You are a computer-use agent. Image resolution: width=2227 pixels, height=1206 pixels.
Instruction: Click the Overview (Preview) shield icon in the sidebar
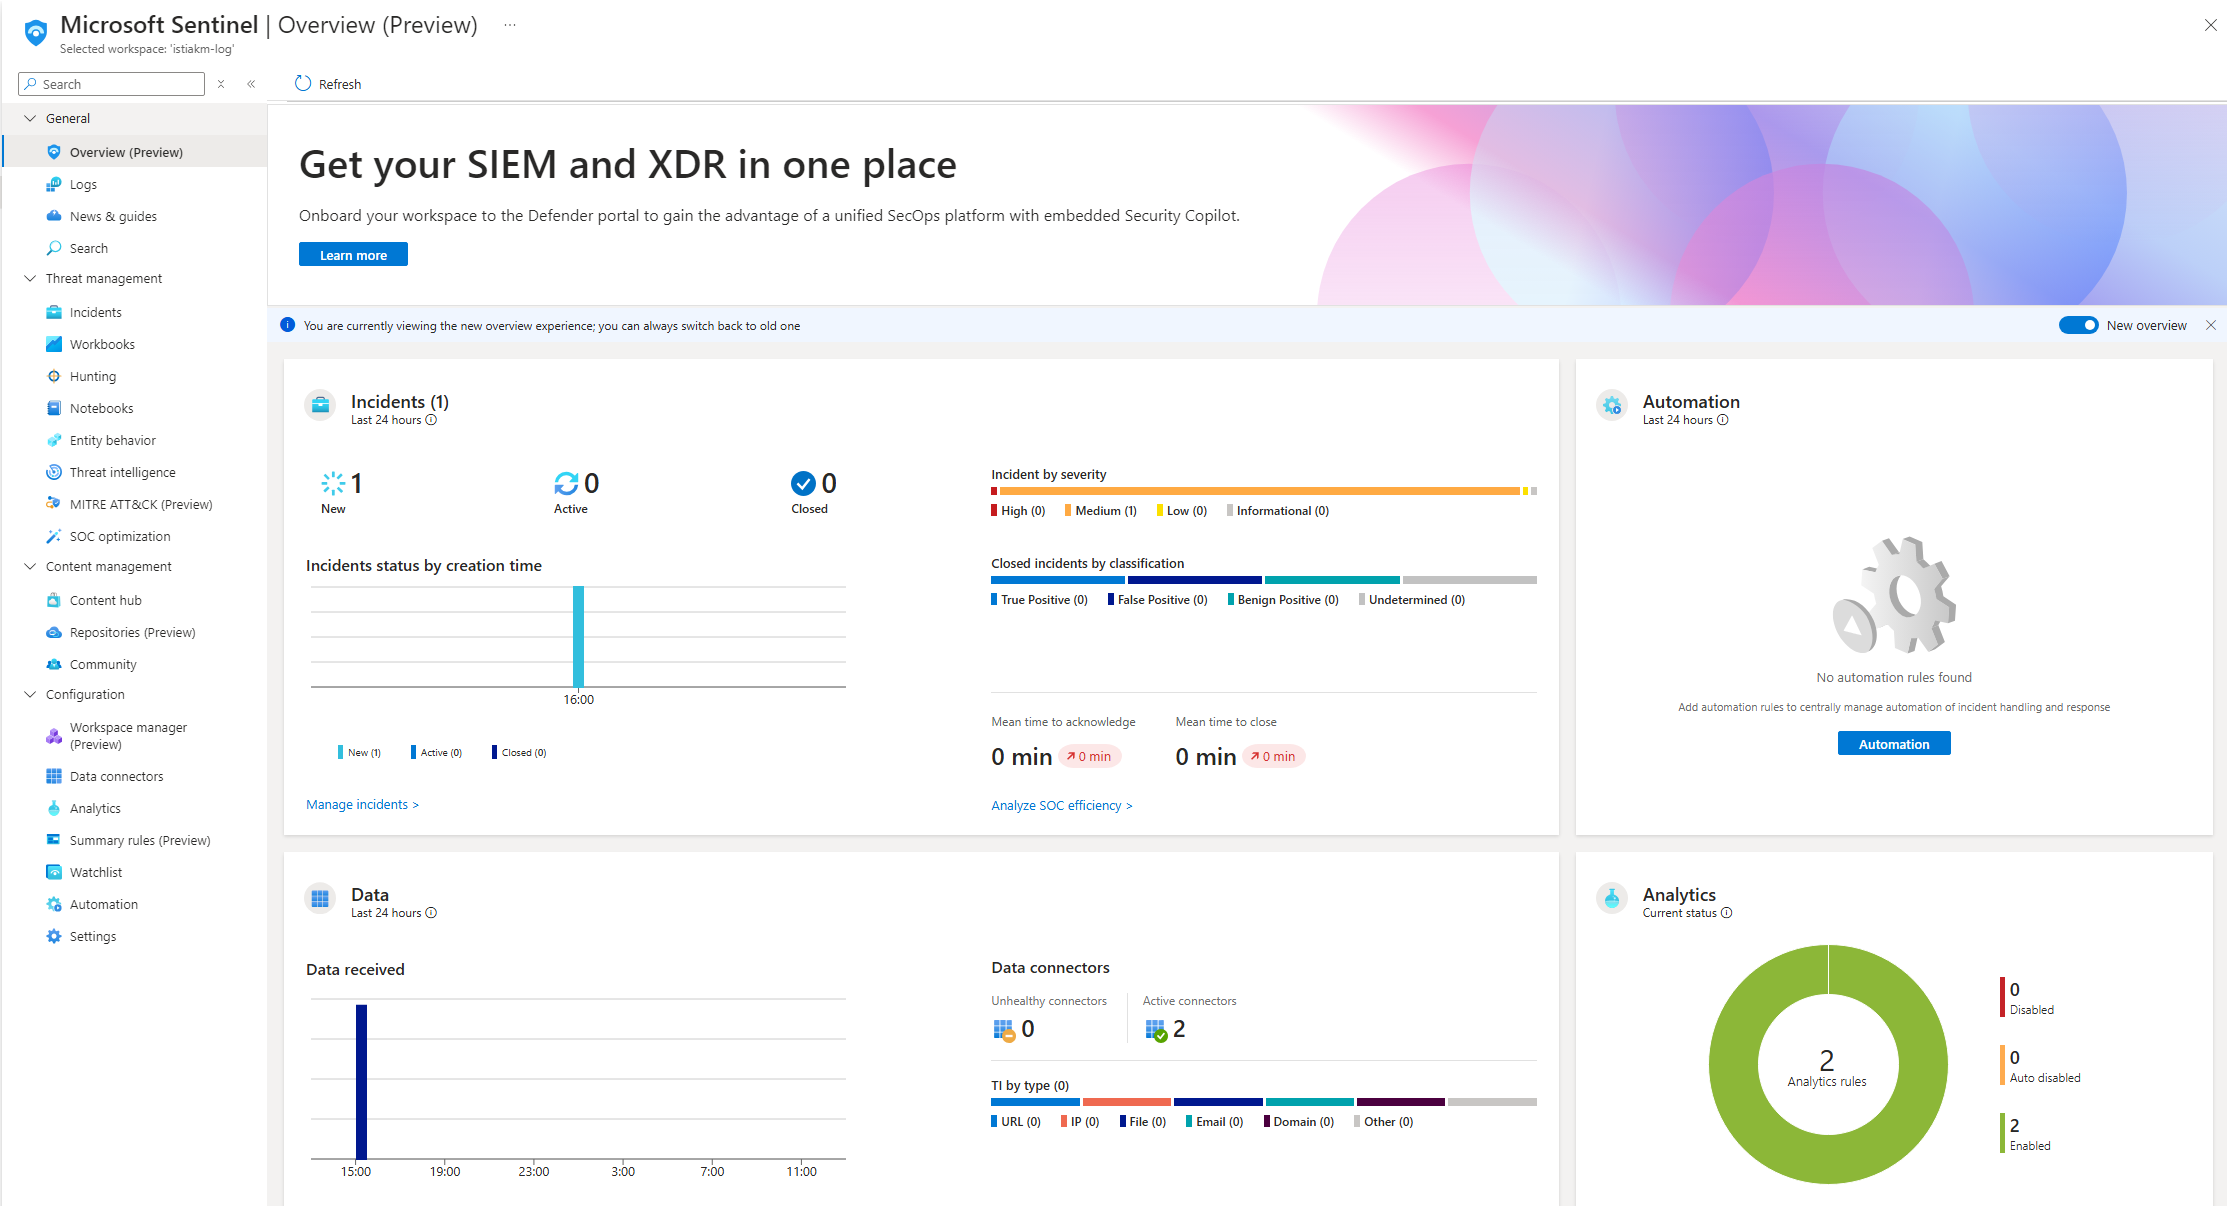coord(54,152)
